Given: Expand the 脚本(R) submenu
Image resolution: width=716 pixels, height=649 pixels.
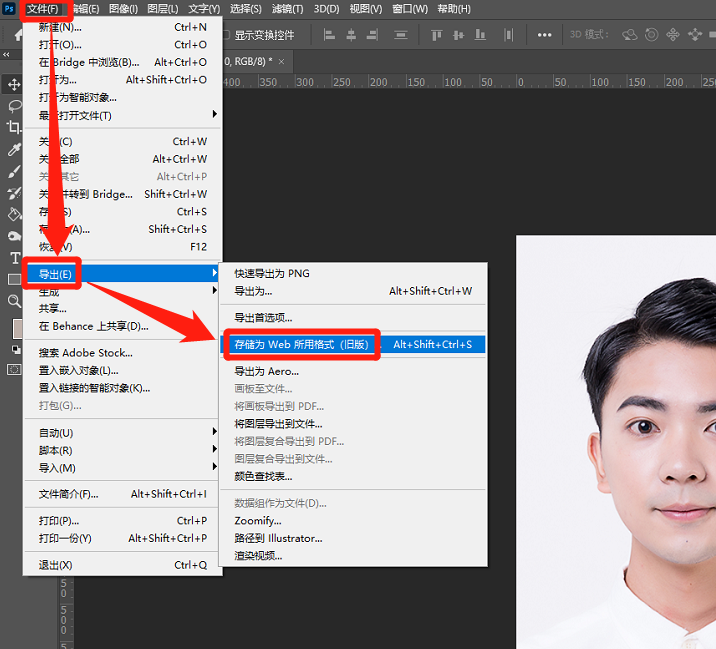Looking at the screenshot, I should click(x=123, y=450).
